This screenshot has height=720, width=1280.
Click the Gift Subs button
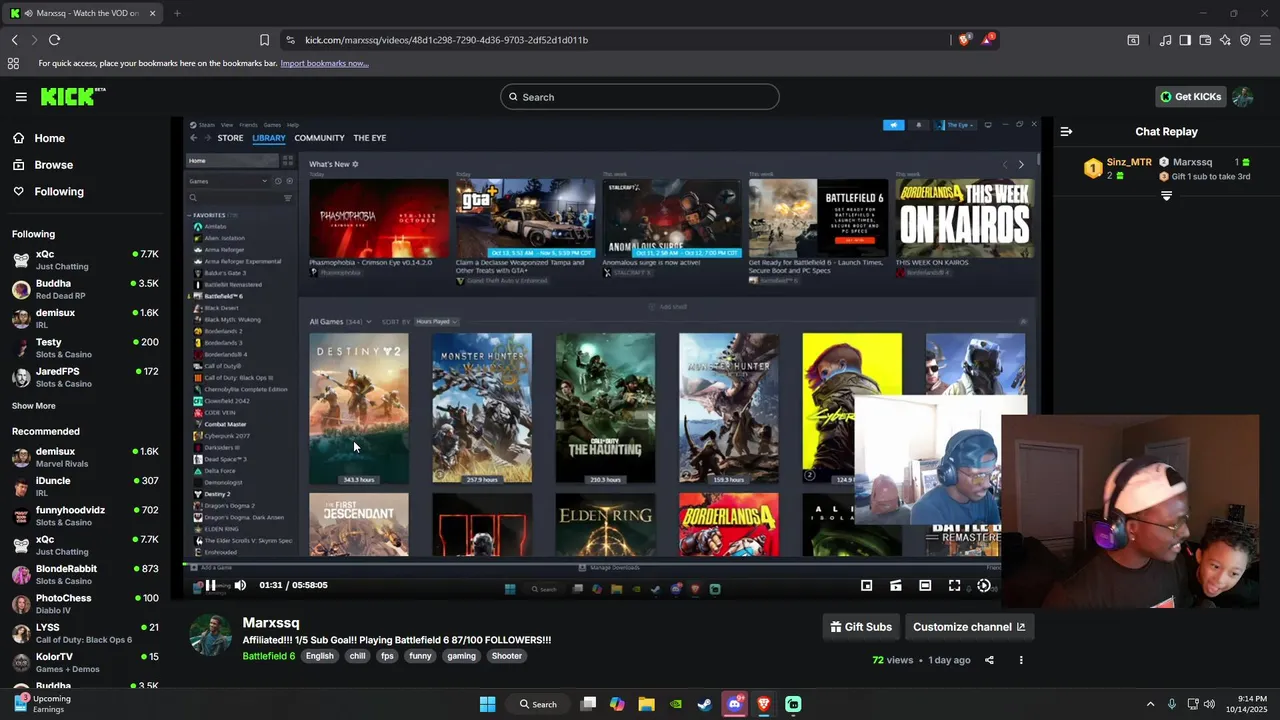tap(861, 627)
